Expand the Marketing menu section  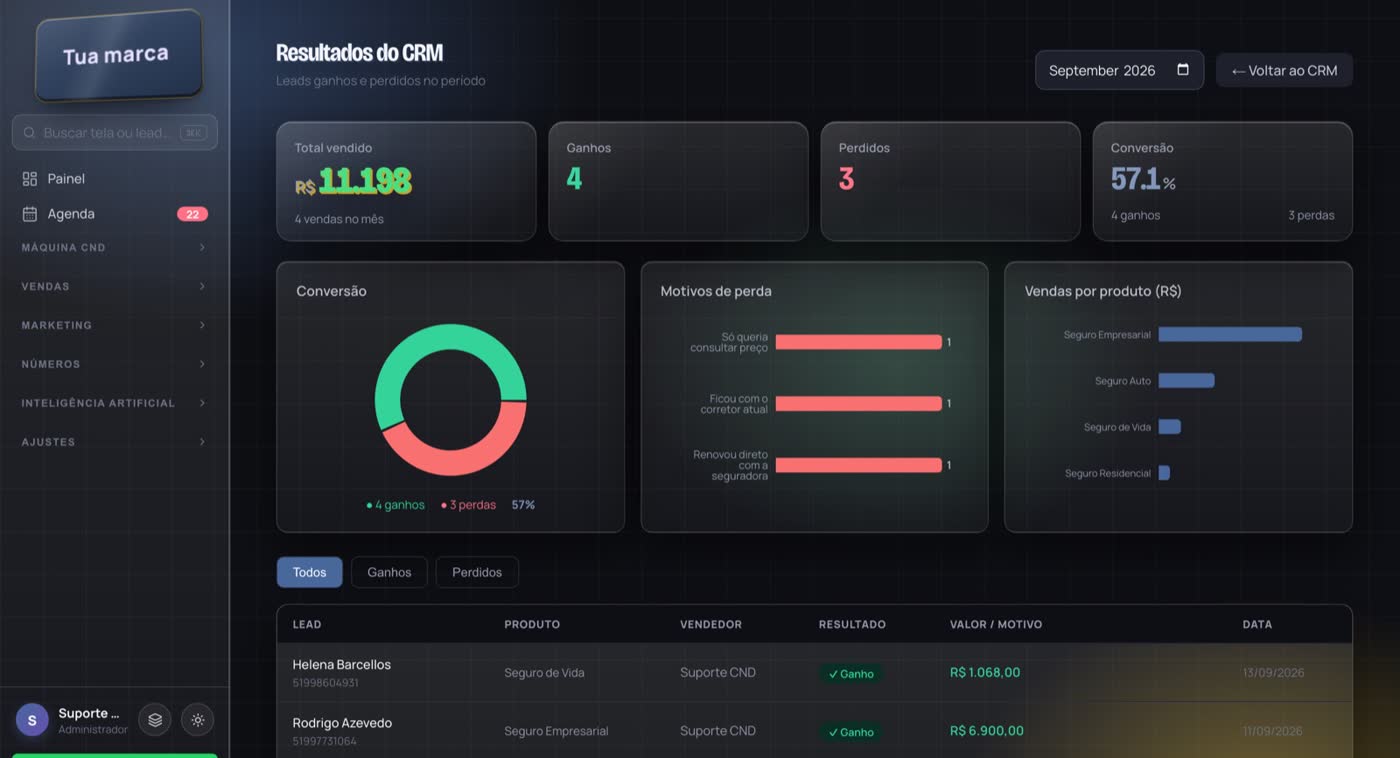tap(114, 326)
